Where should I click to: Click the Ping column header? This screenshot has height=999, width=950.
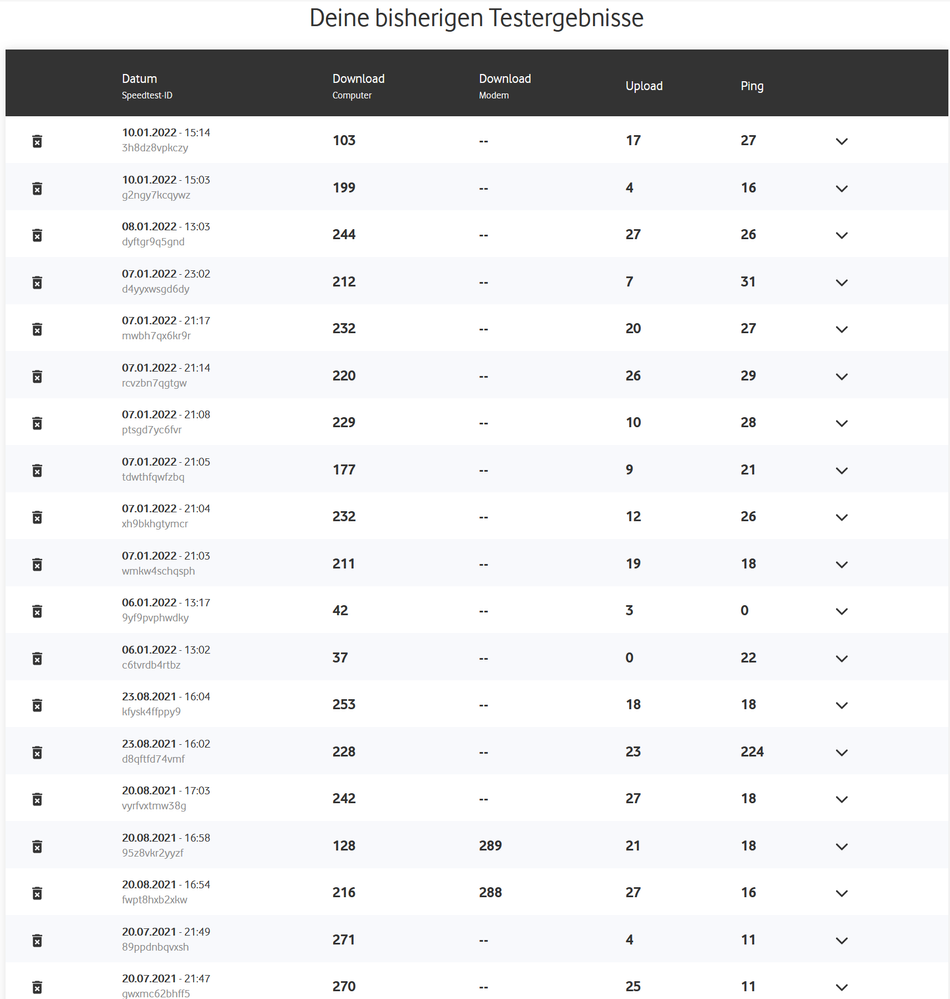click(x=752, y=86)
